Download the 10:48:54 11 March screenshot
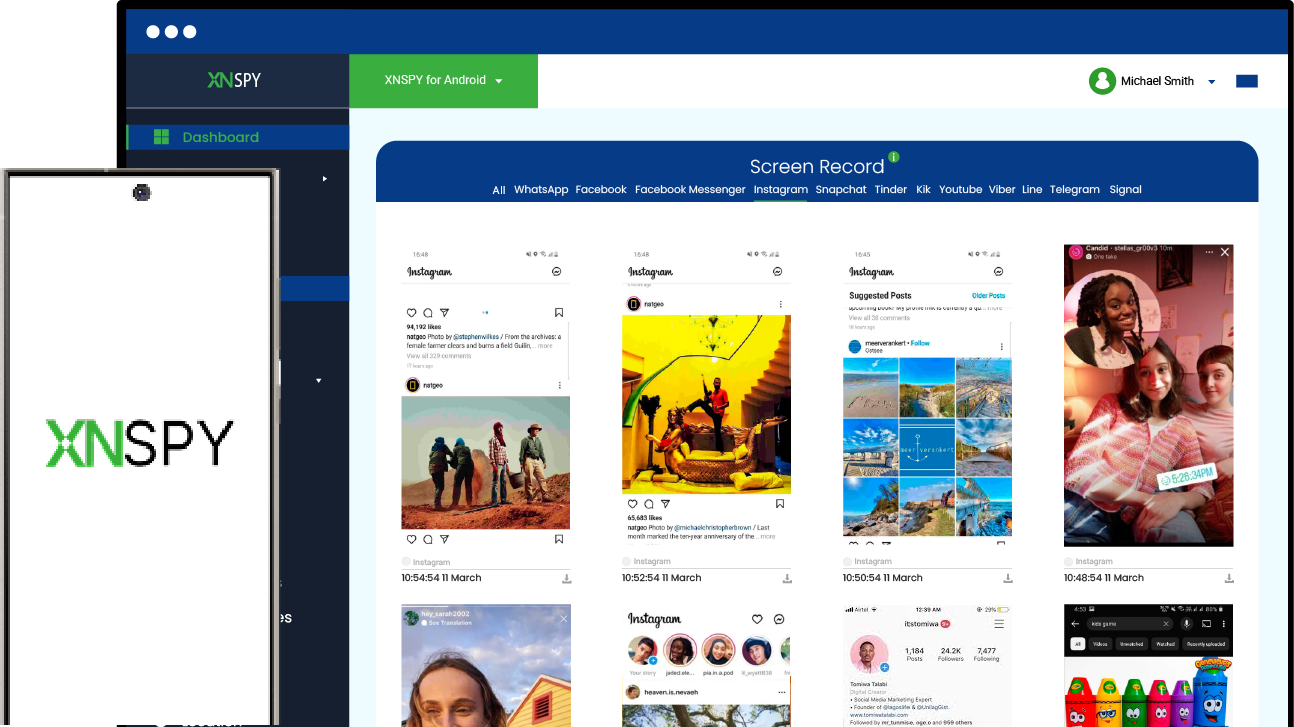The image size is (1294, 727). (x=1228, y=578)
